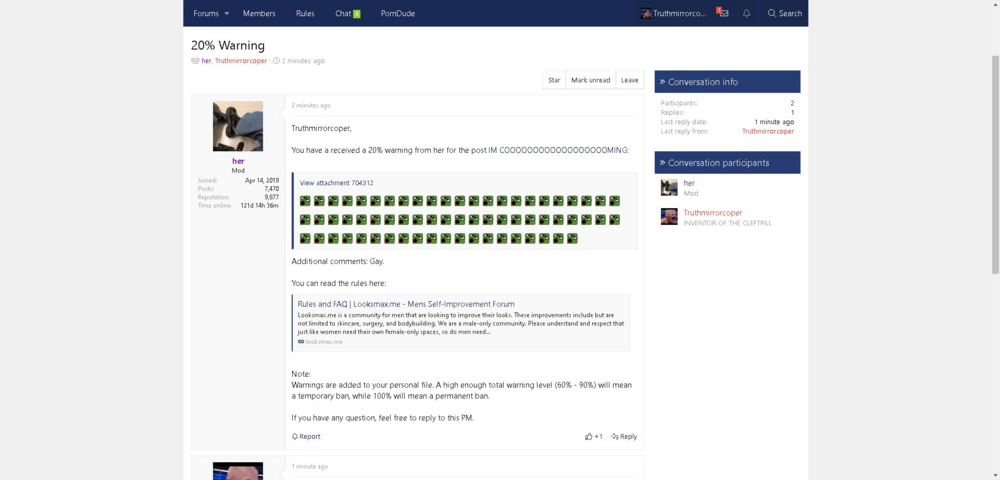Reply to the warning message
Viewport: 1000px width, 480px height.
624,437
